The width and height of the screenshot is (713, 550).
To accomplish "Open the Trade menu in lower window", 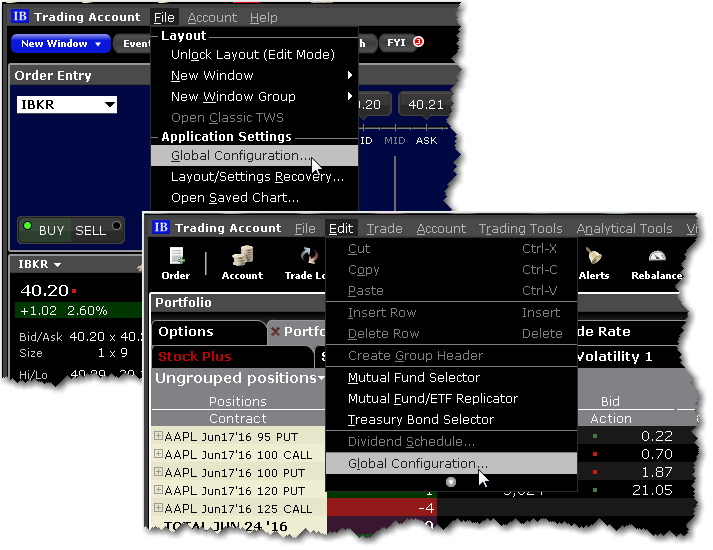I will 385,228.
